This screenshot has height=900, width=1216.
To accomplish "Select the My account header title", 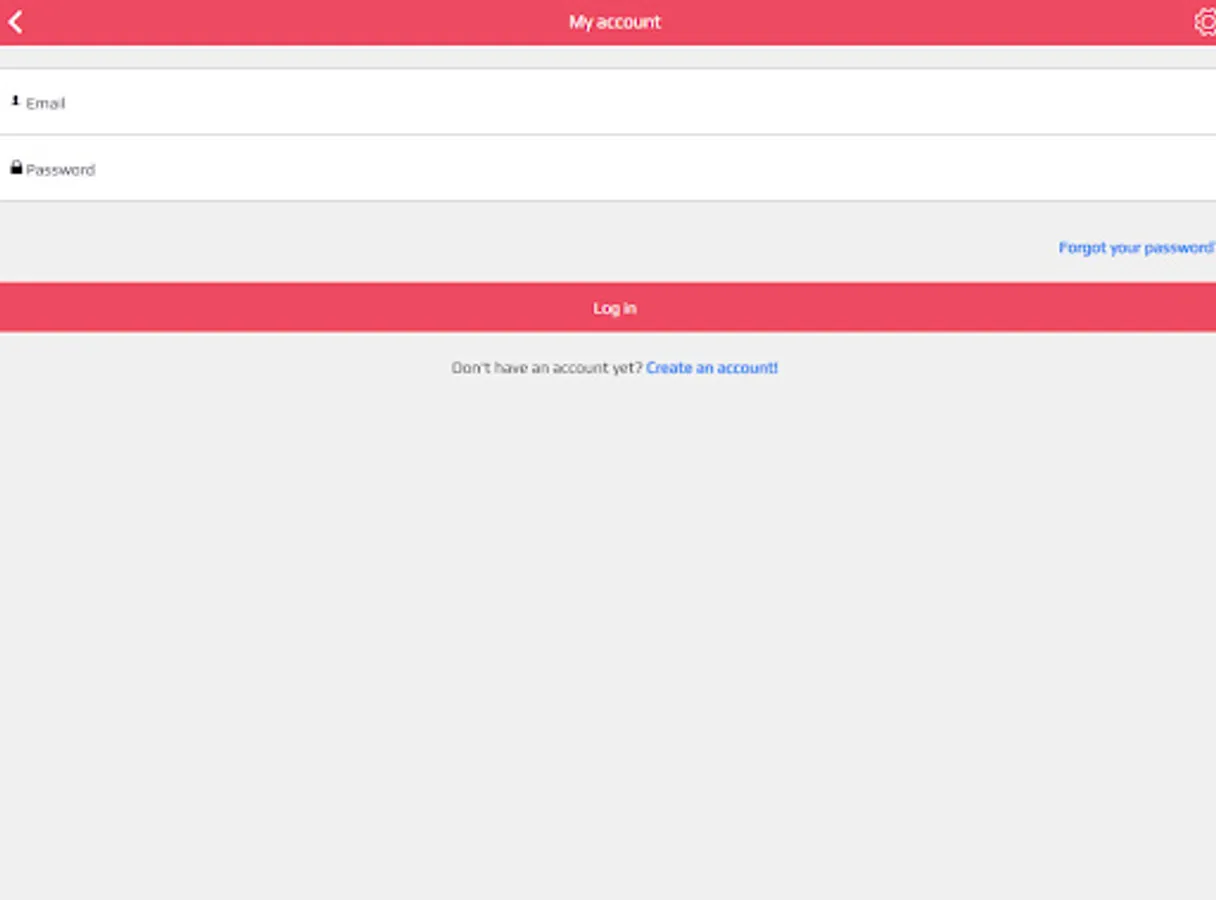I will point(614,21).
